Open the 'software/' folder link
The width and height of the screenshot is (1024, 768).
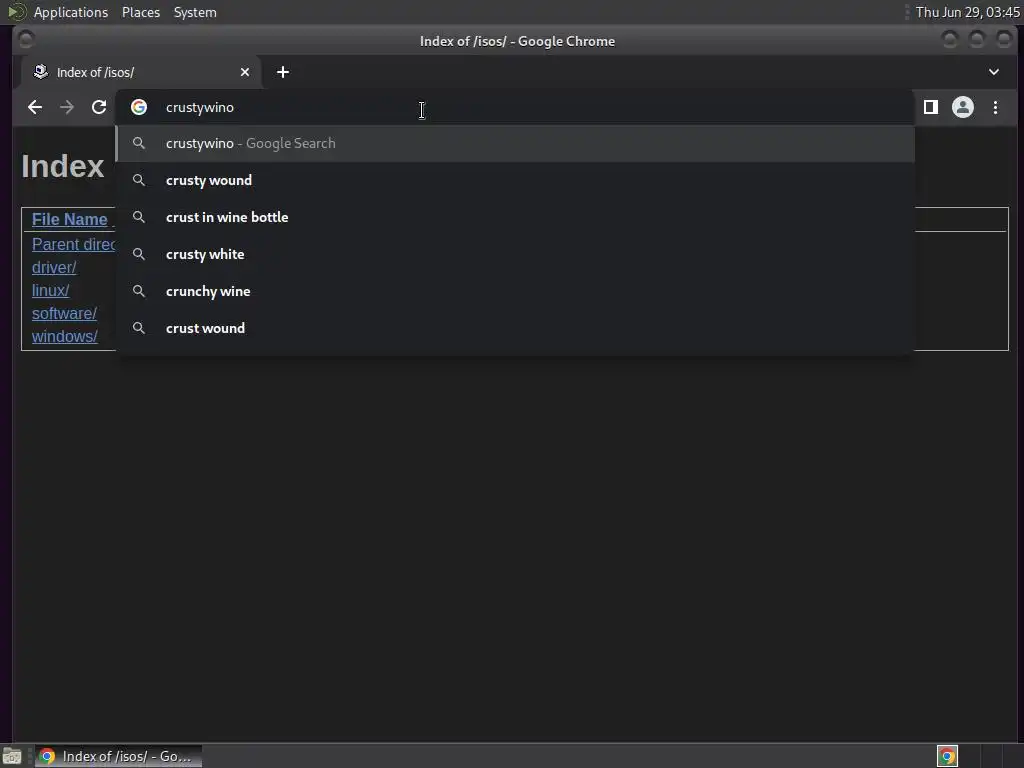click(x=64, y=313)
